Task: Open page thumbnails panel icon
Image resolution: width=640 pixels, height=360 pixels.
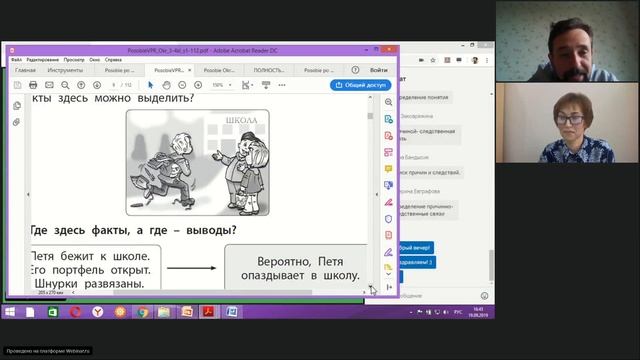Action: (x=17, y=106)
